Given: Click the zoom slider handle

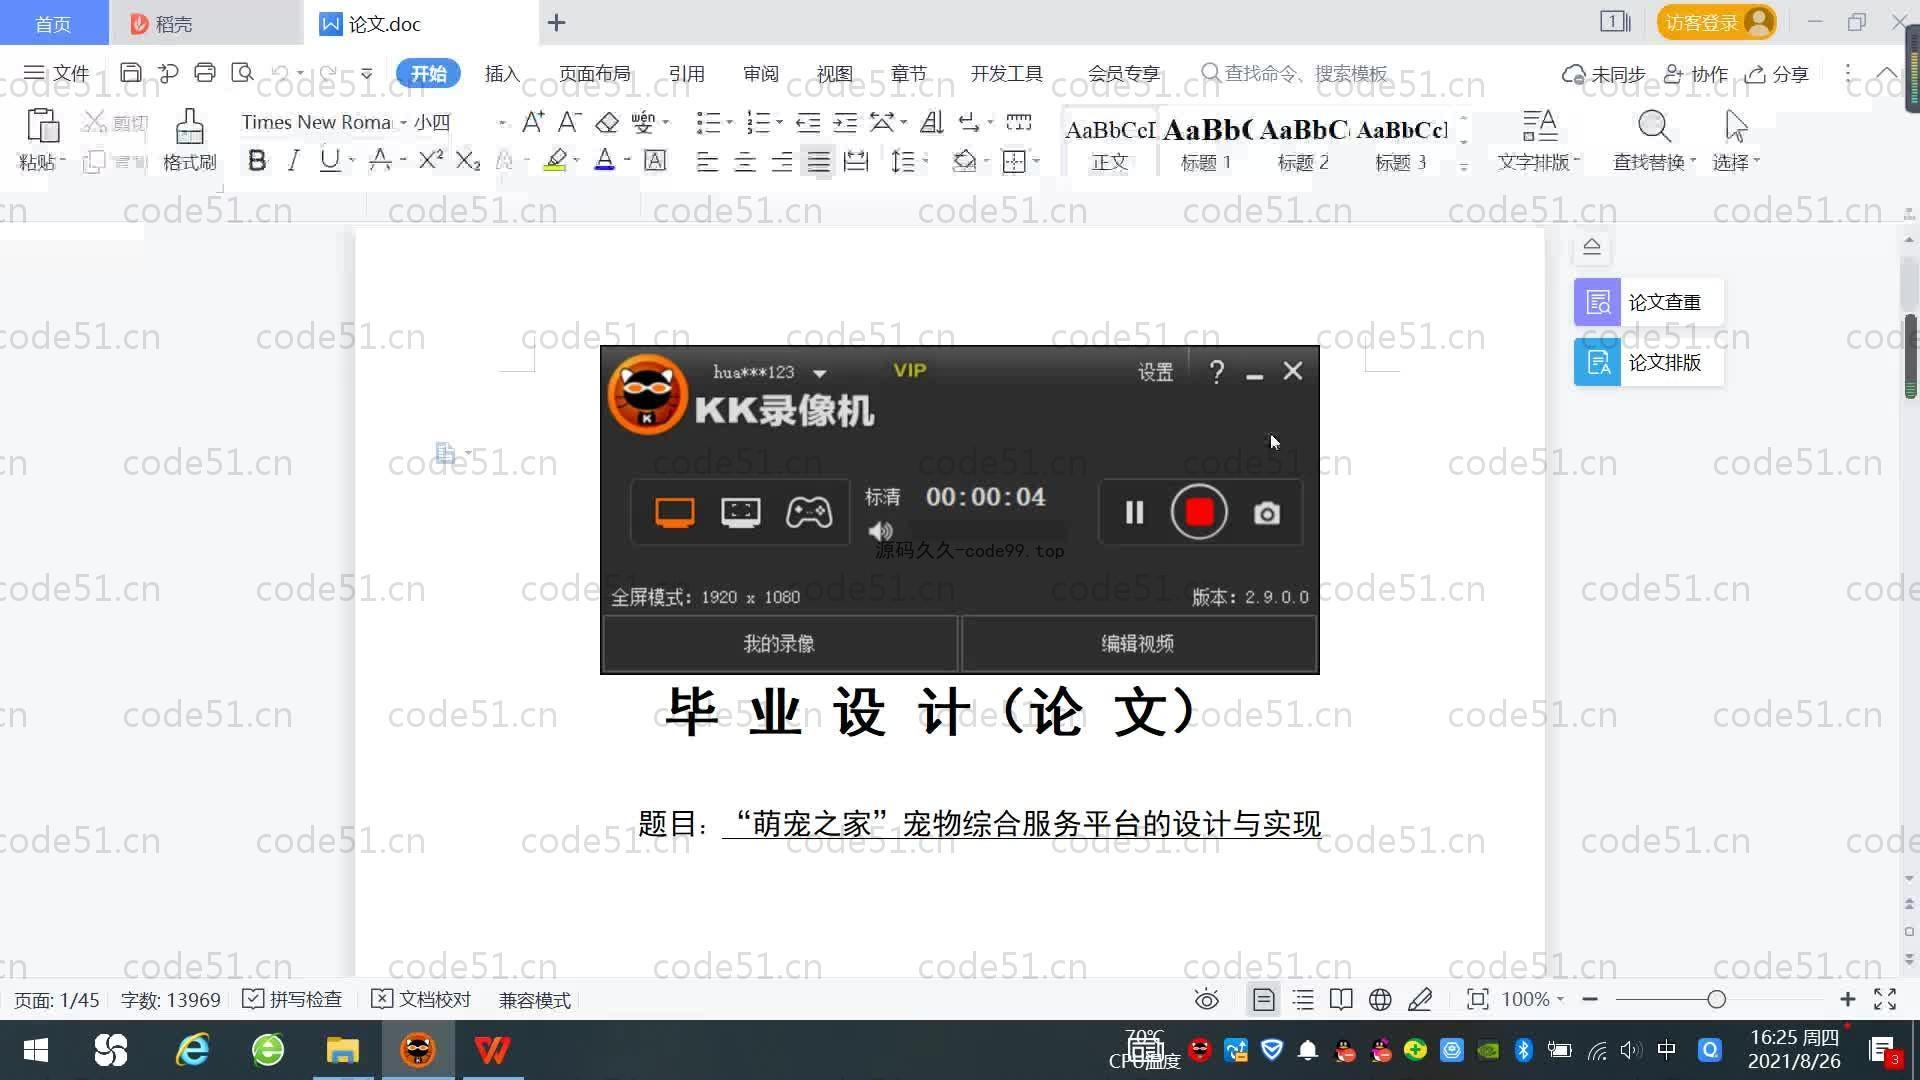Looking at the screenshot, I should coord(1717,1000).
